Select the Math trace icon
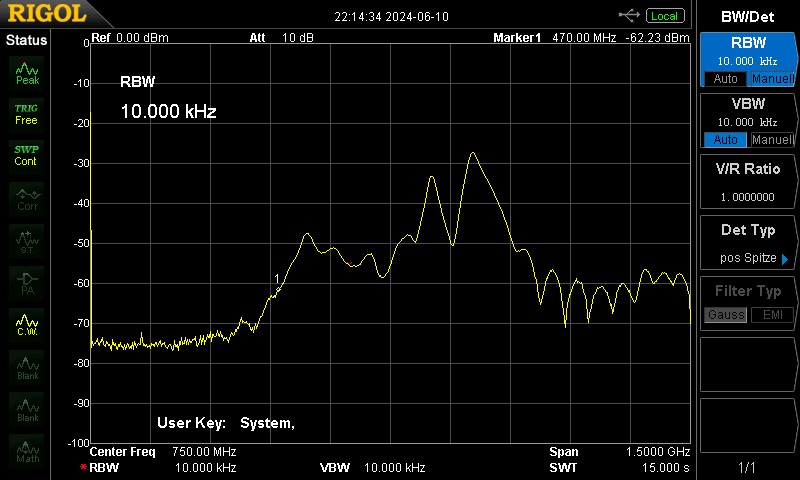 tap(27, 451)
